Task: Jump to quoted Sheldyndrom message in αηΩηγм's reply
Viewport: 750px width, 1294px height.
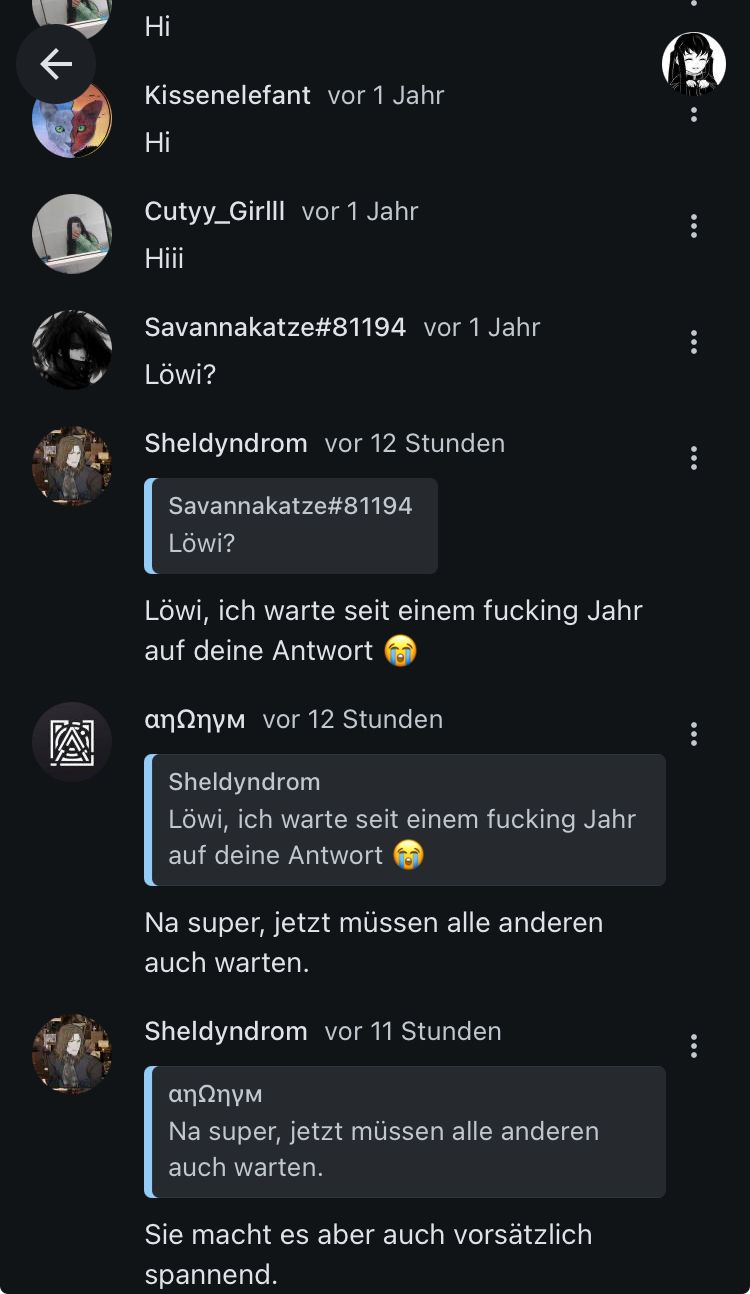Action: click(405, 820)
